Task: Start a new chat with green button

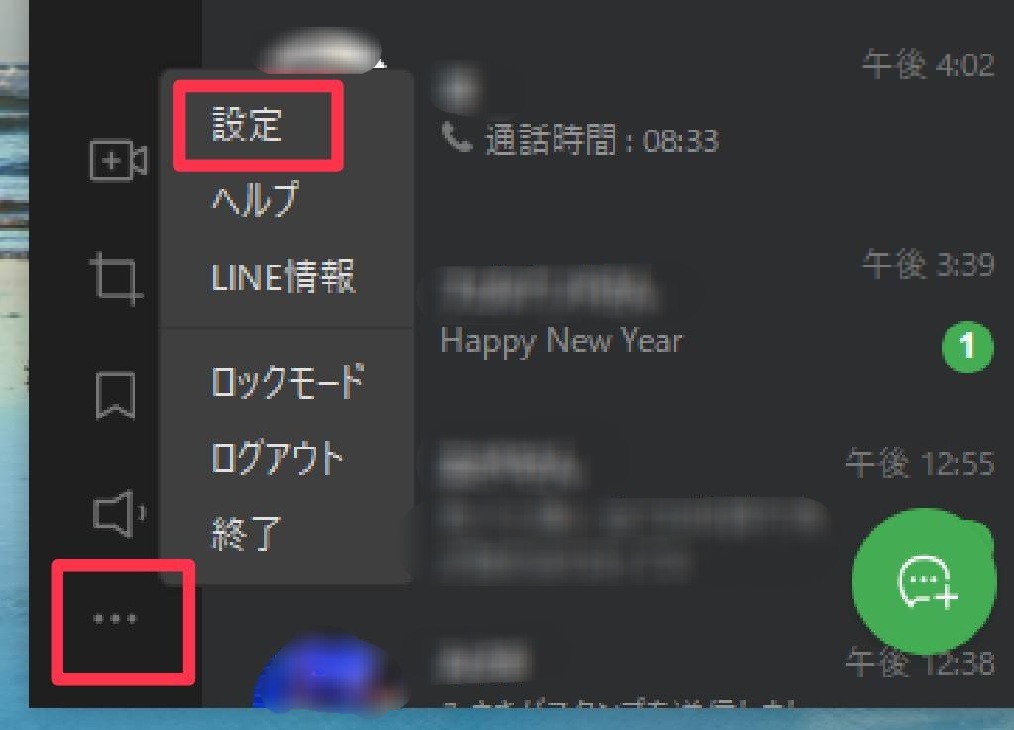Action: tap(924, 581)
